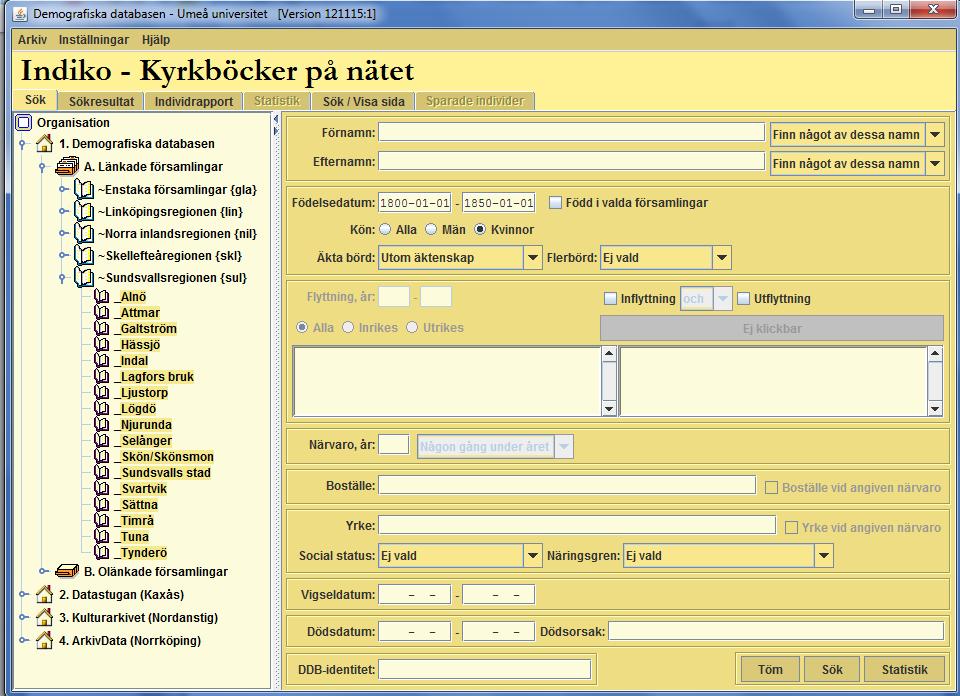Expand the Olänkade församlingar tree node
Image resolution: width=960 pixels, height=696 pixels.
[x=43, y=571]
